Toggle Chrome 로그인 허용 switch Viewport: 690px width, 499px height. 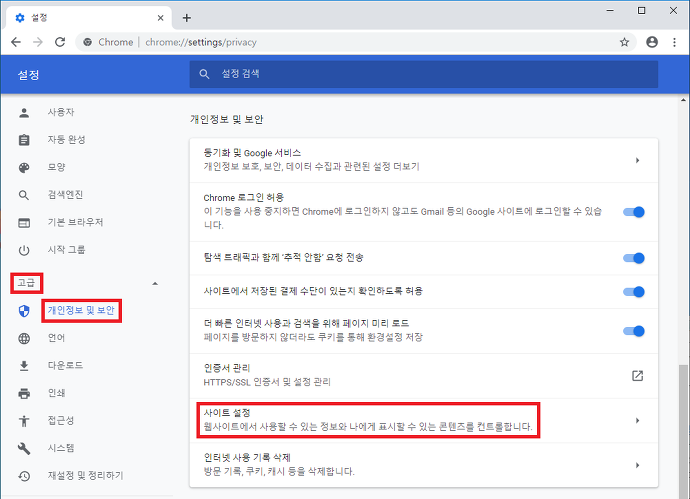pyautogui.click(x=634, y=212)
